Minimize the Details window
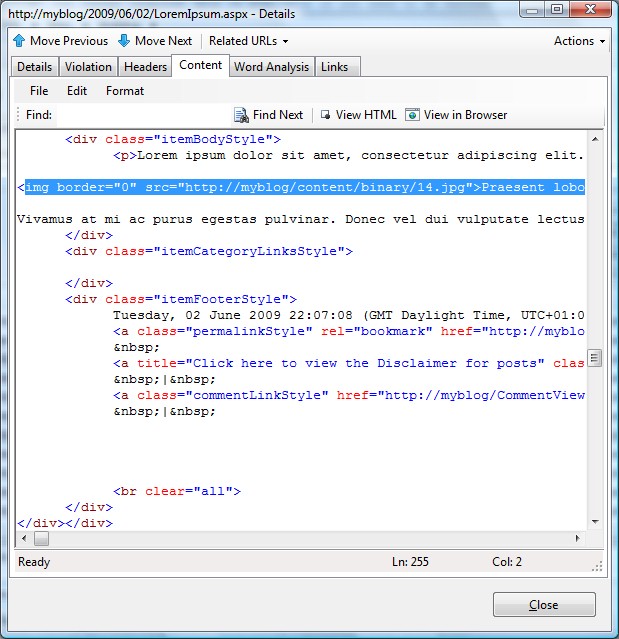The image size is (619, 639). pos(532,10)
